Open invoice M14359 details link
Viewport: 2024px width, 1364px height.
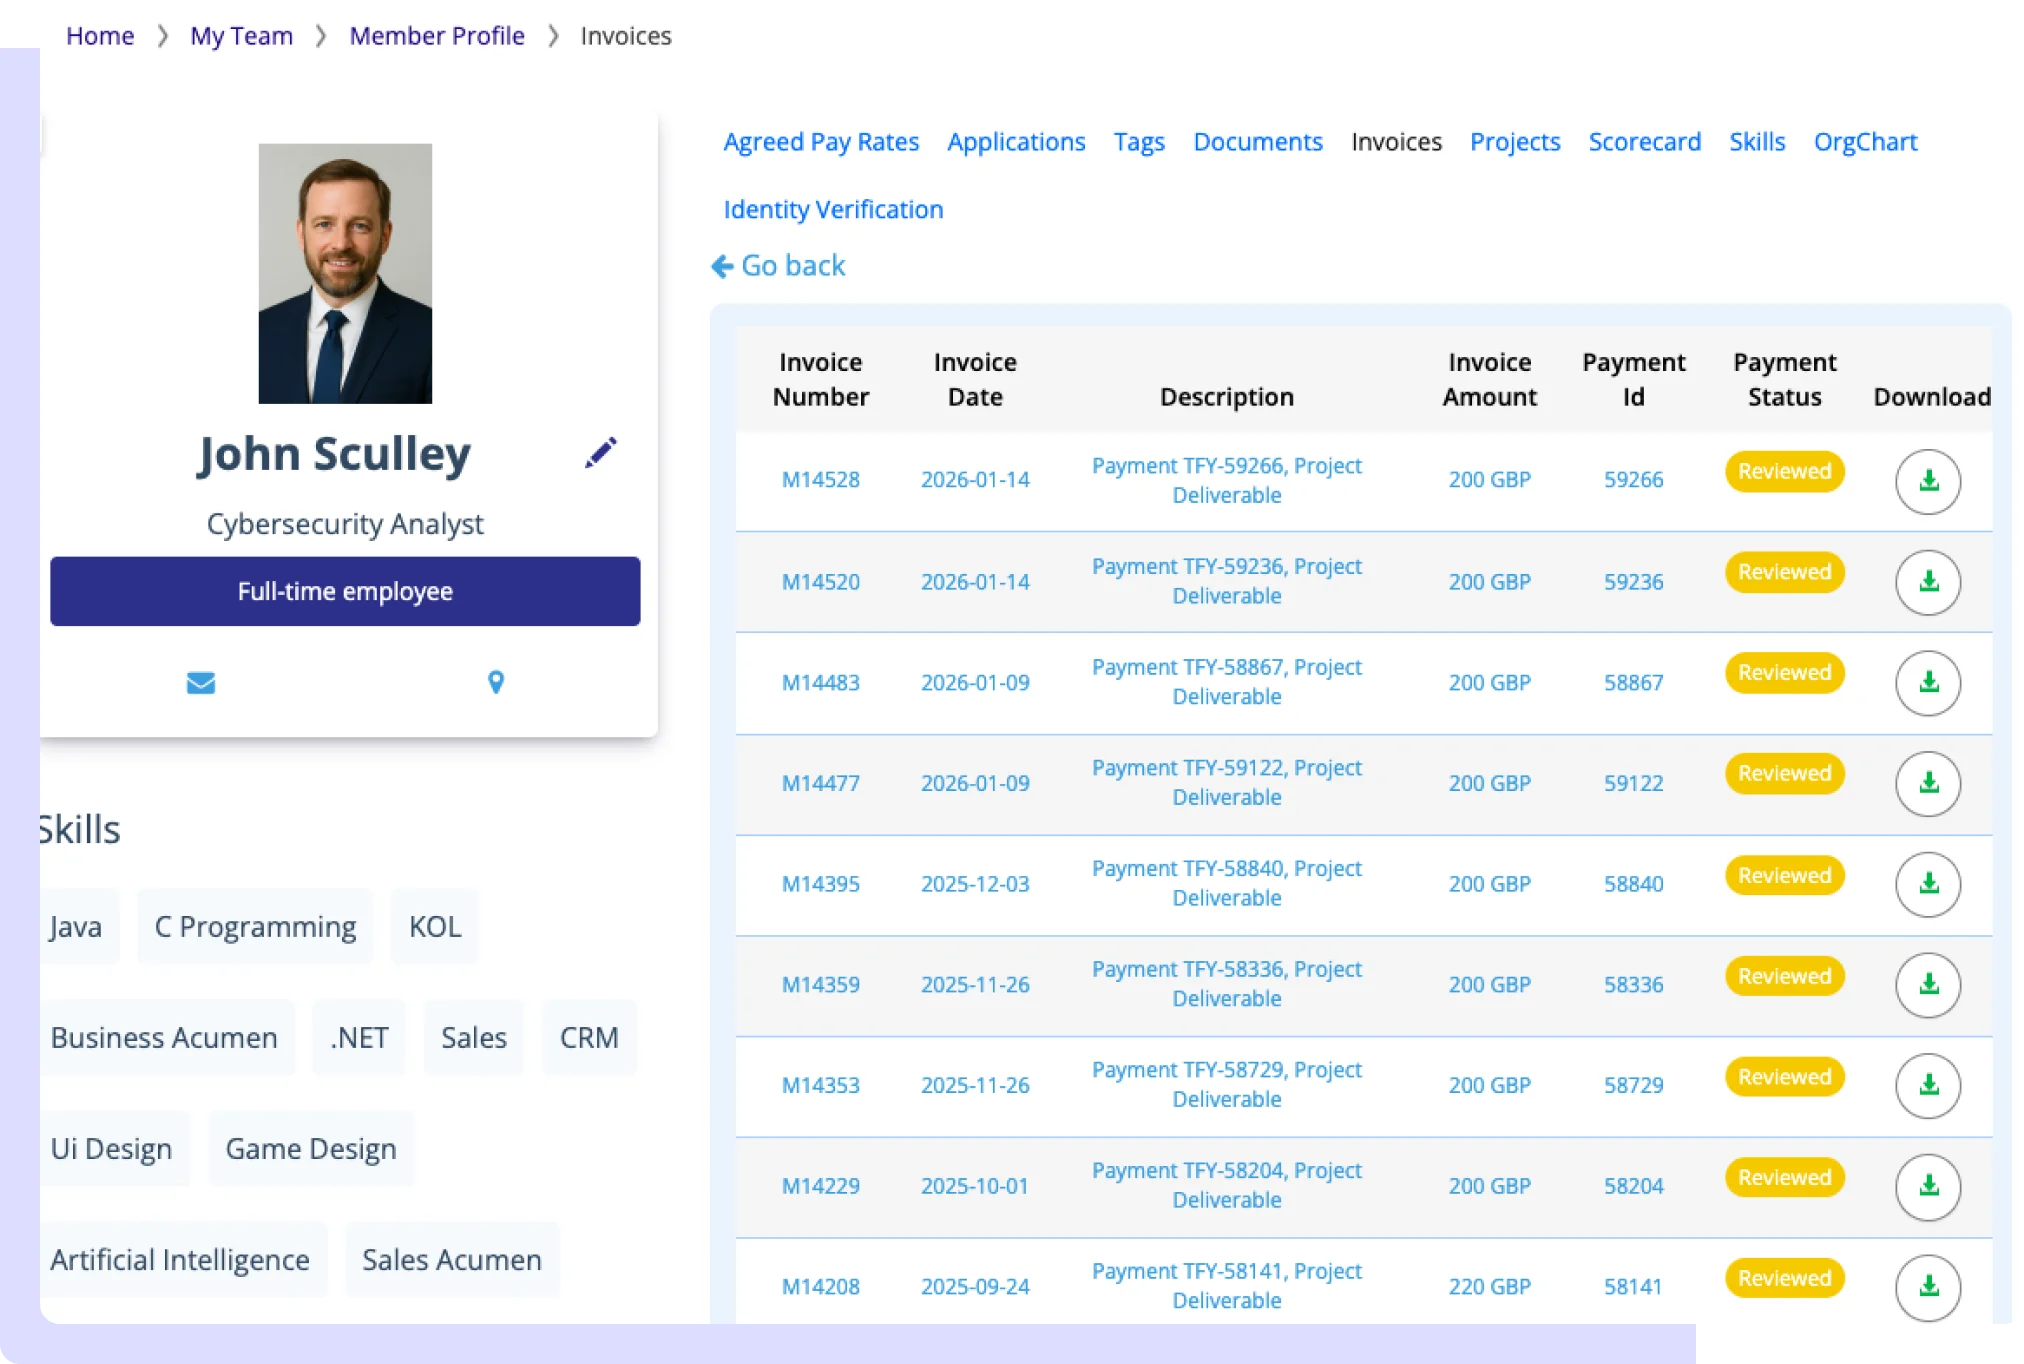click(x=820, y=985)
